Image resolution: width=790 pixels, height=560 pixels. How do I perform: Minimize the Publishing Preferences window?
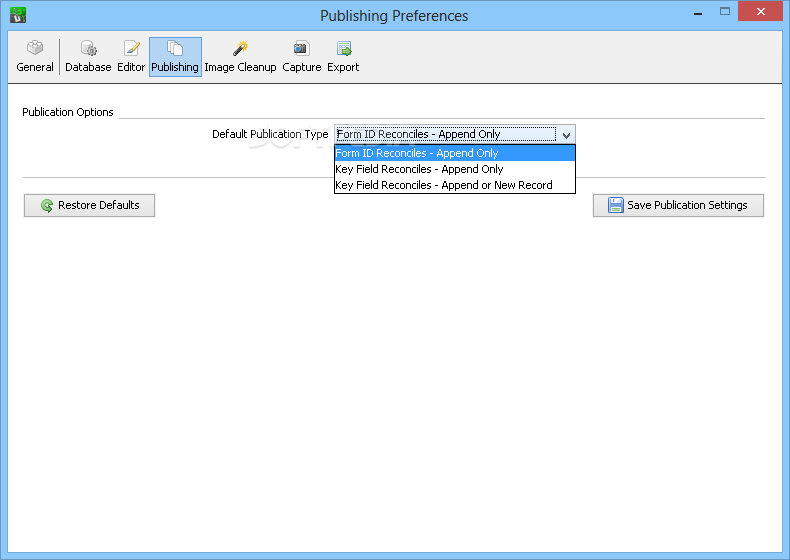pyautogui.click(x=698, y=13)
